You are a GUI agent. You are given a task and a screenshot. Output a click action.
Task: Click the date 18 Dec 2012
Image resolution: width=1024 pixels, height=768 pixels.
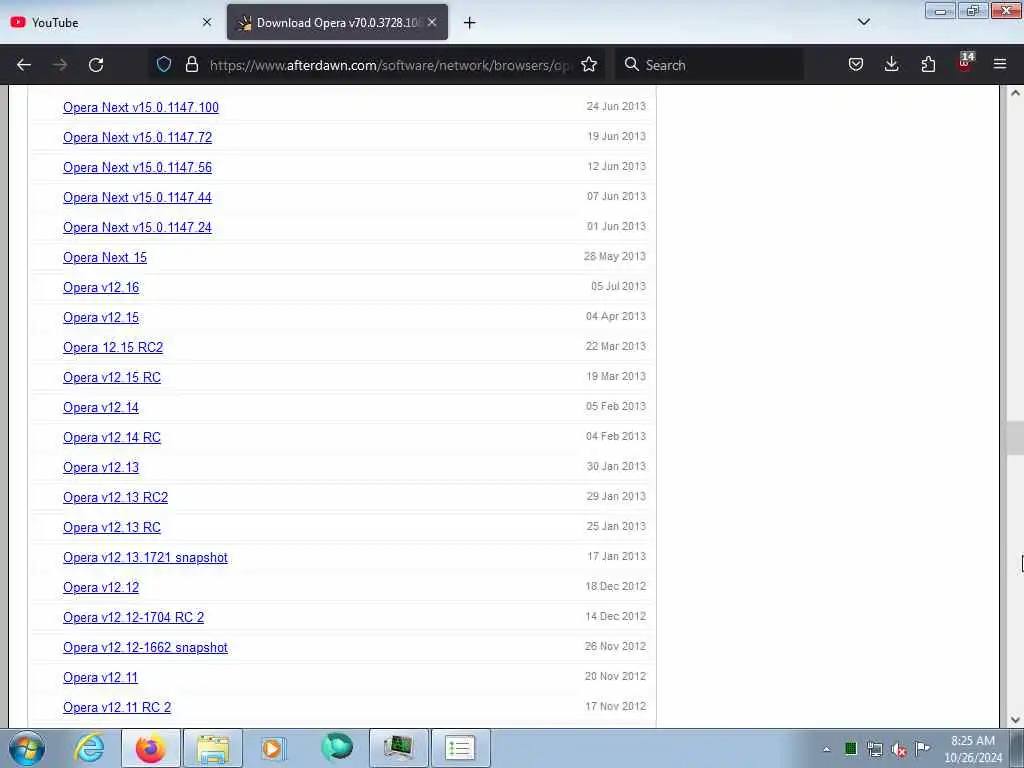pos(615,586)
